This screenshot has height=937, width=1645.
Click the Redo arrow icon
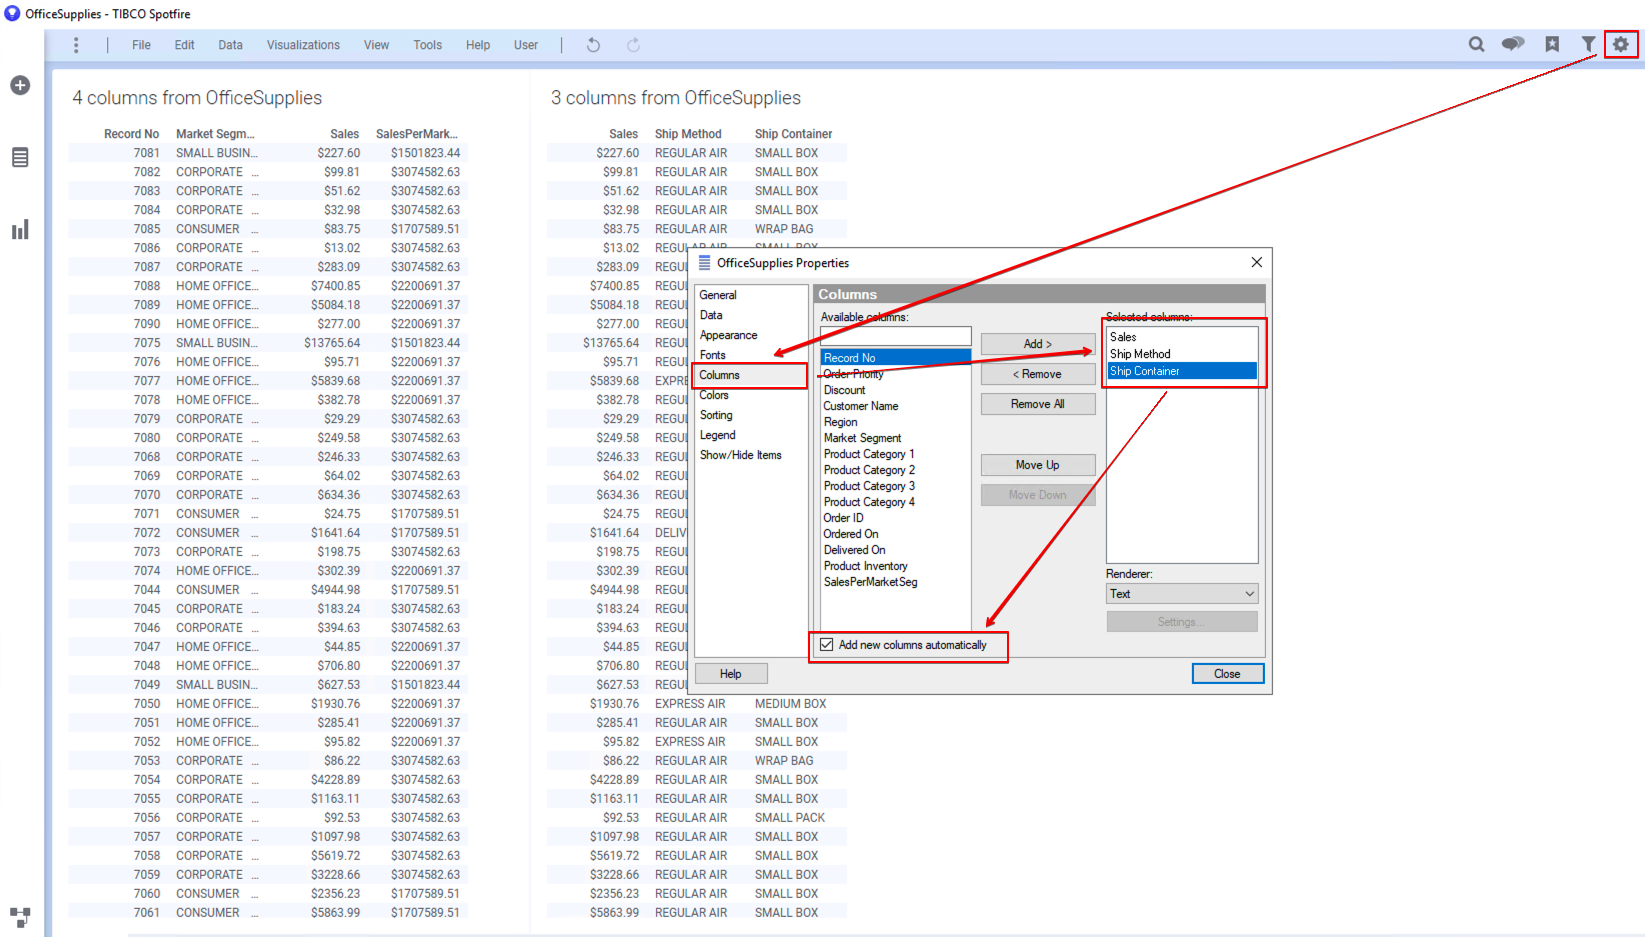tap(633, 45)
